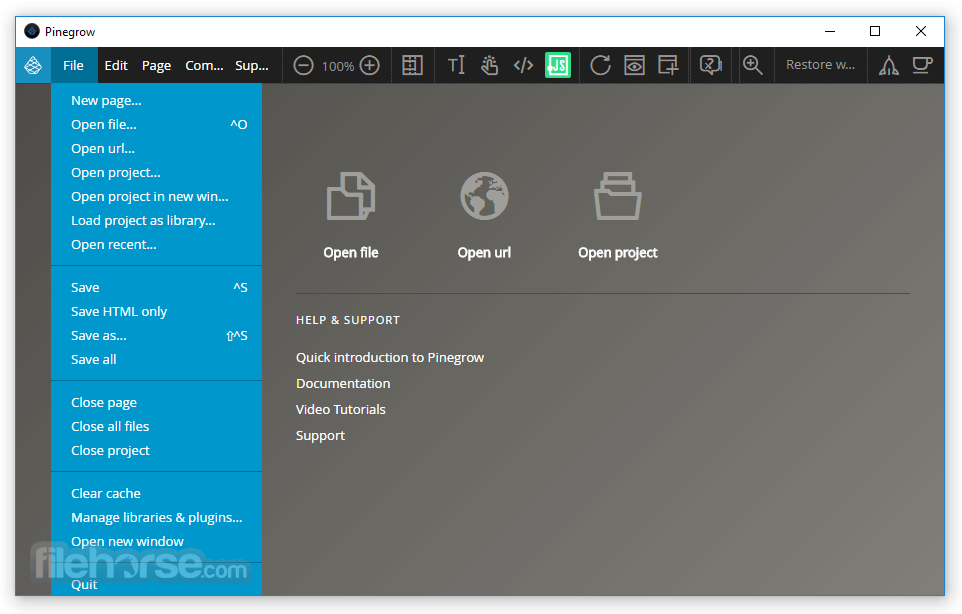The height and width of the screenshot is (614, 962).
Task: Open the Com... menu
Action: tap(204, 65)
